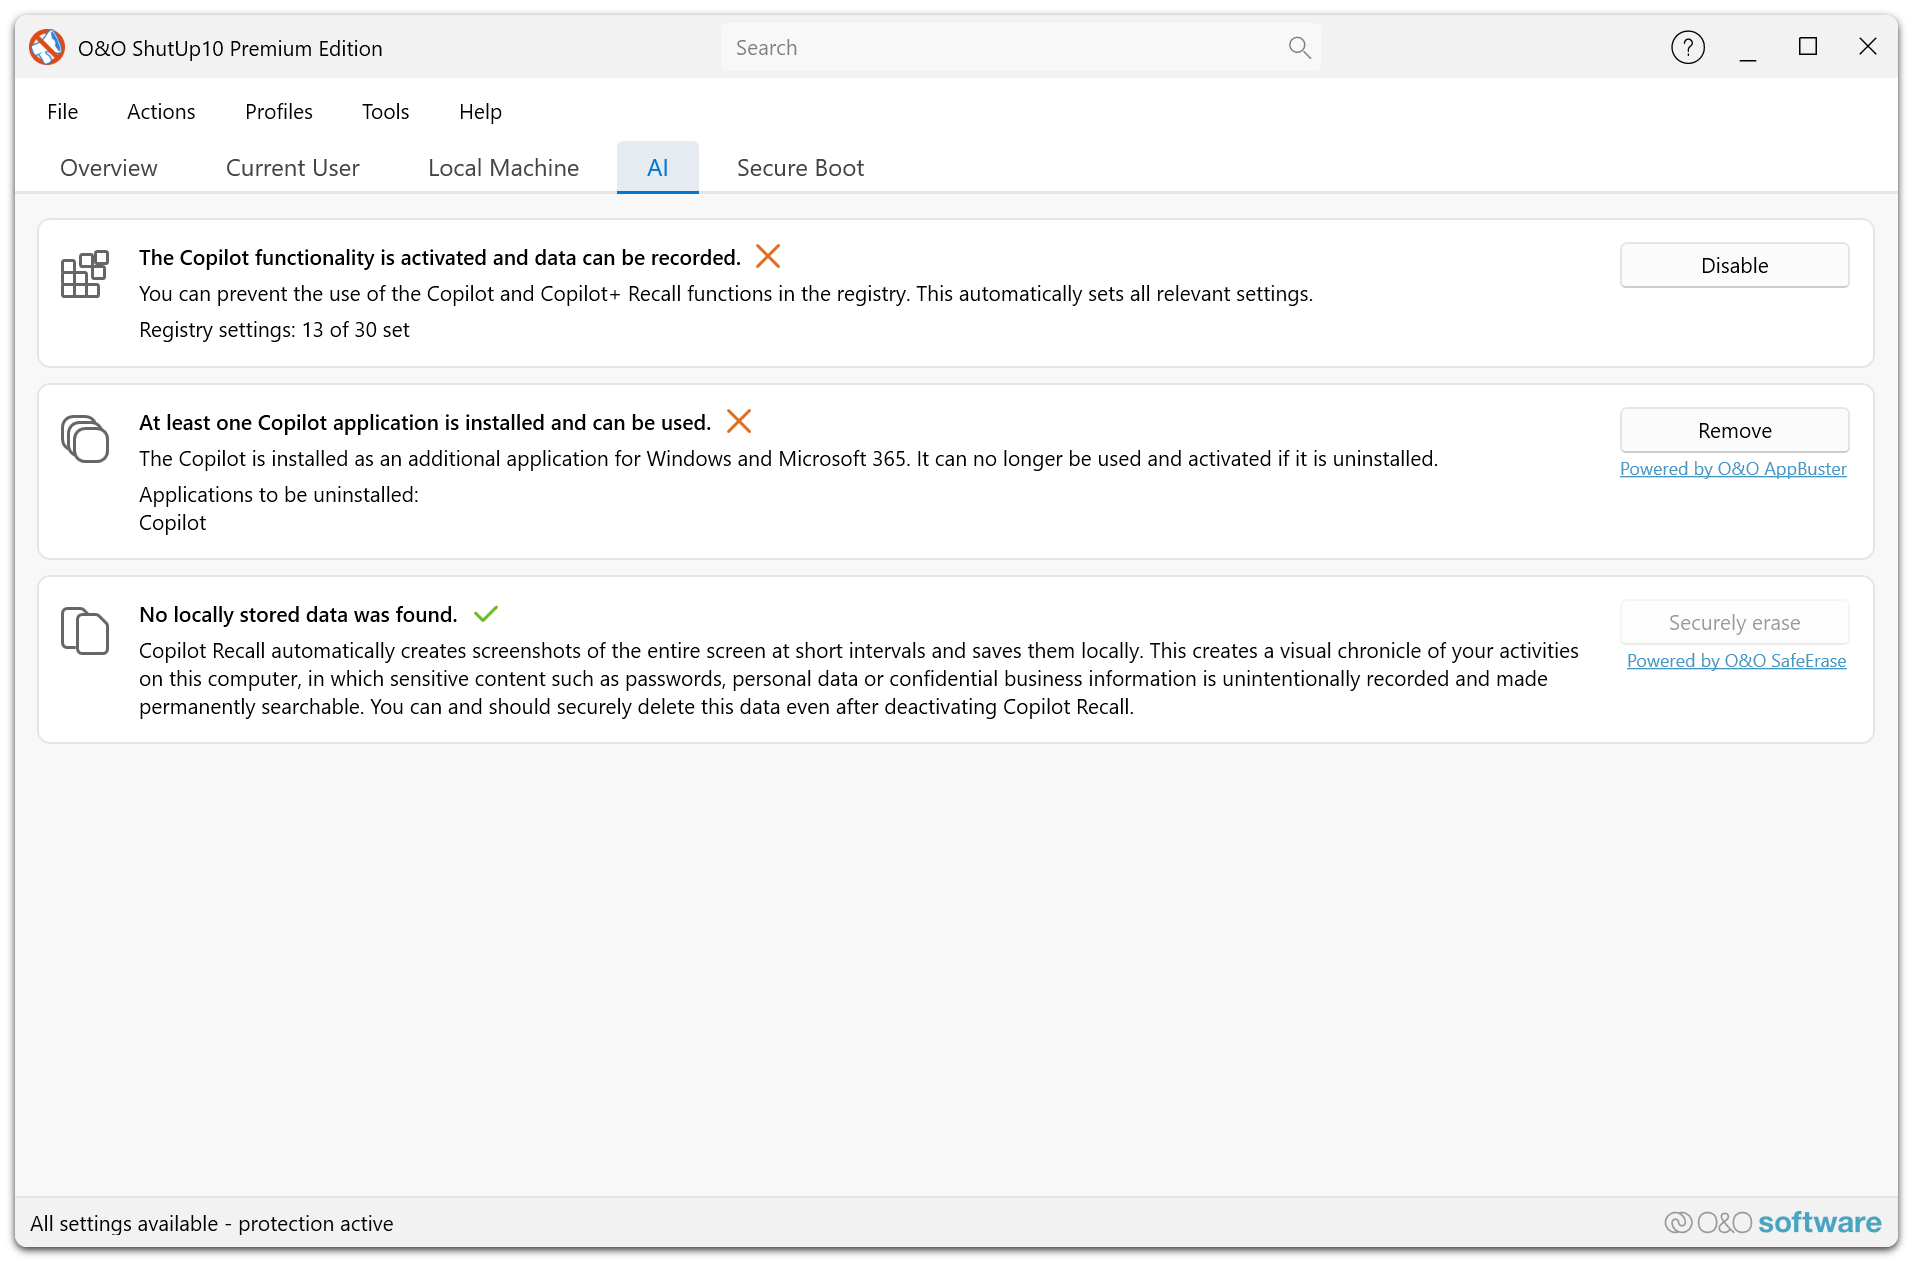The width and height of the screenshot is (1913, 1262).
Task: Maximize the ShutUp10 window
Action: pyautogui.click(x=1808, y=47)
